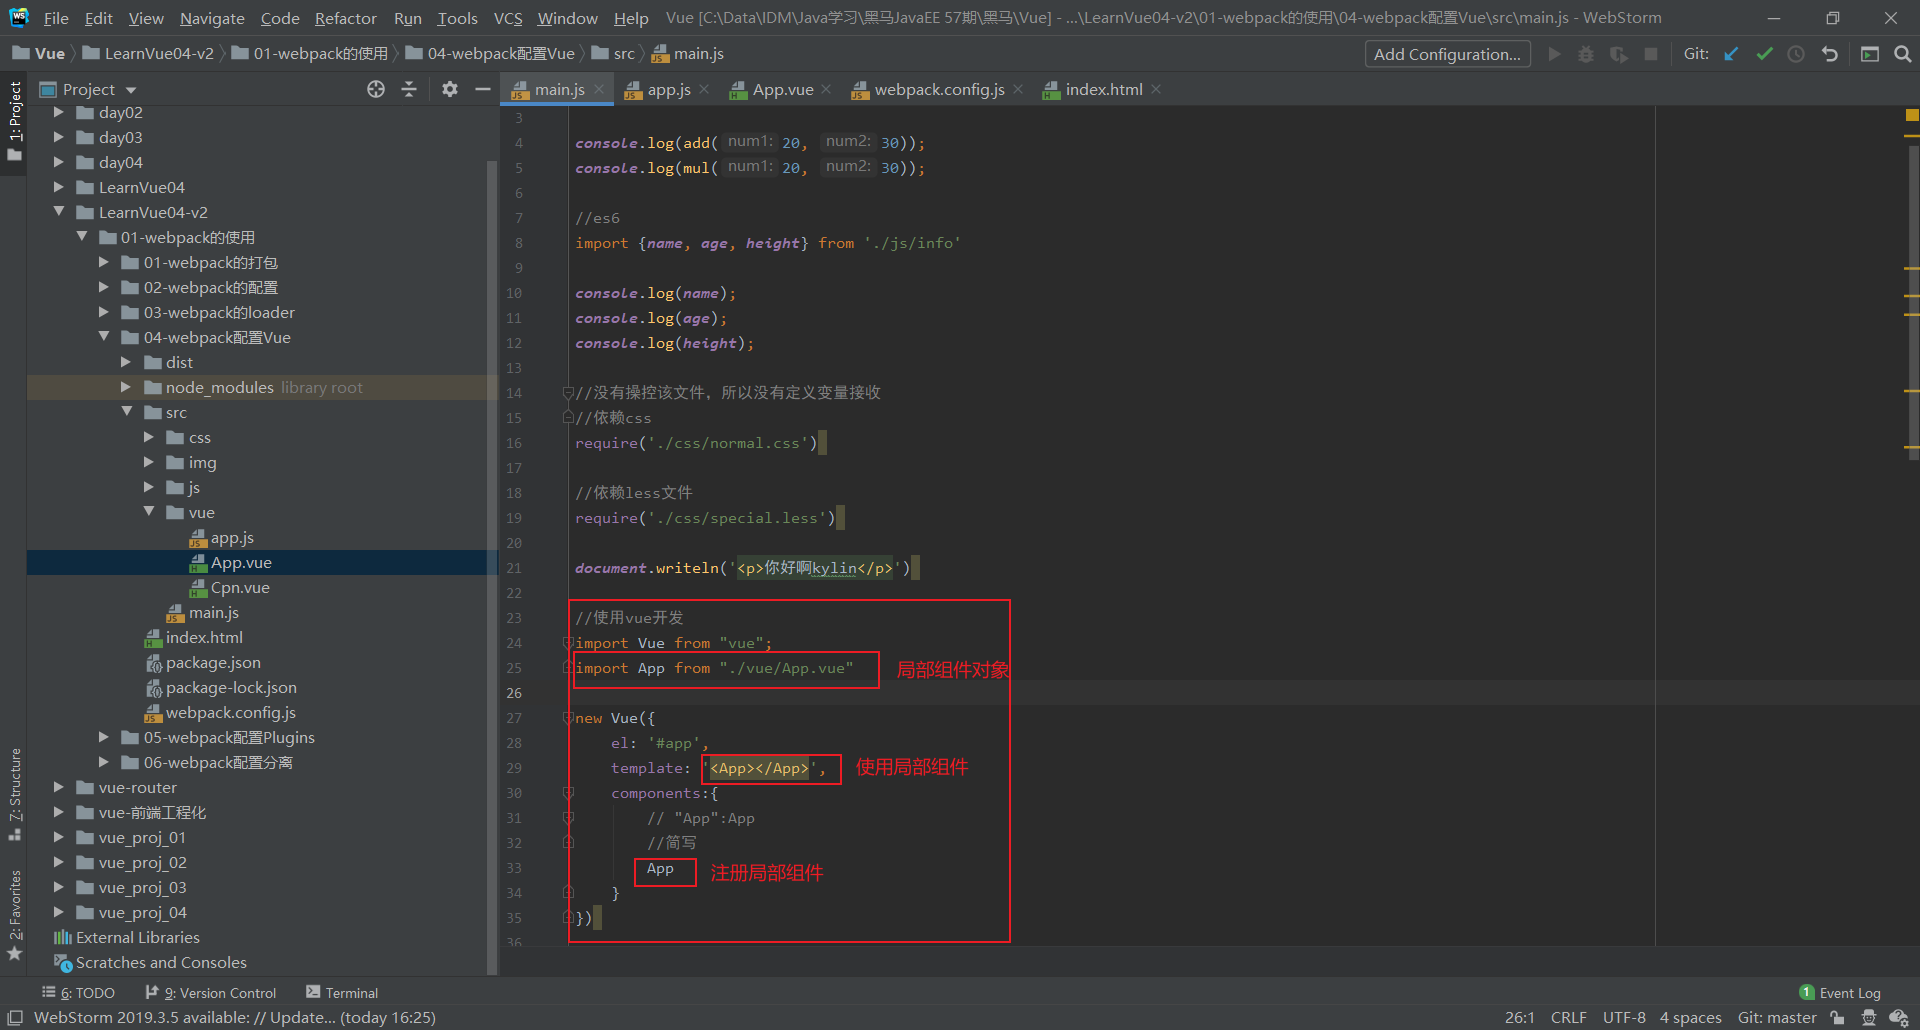This screenshot has height=1030, width=1920.
Task: Open Git history clock icon
Action: (x=1796, y=54)
